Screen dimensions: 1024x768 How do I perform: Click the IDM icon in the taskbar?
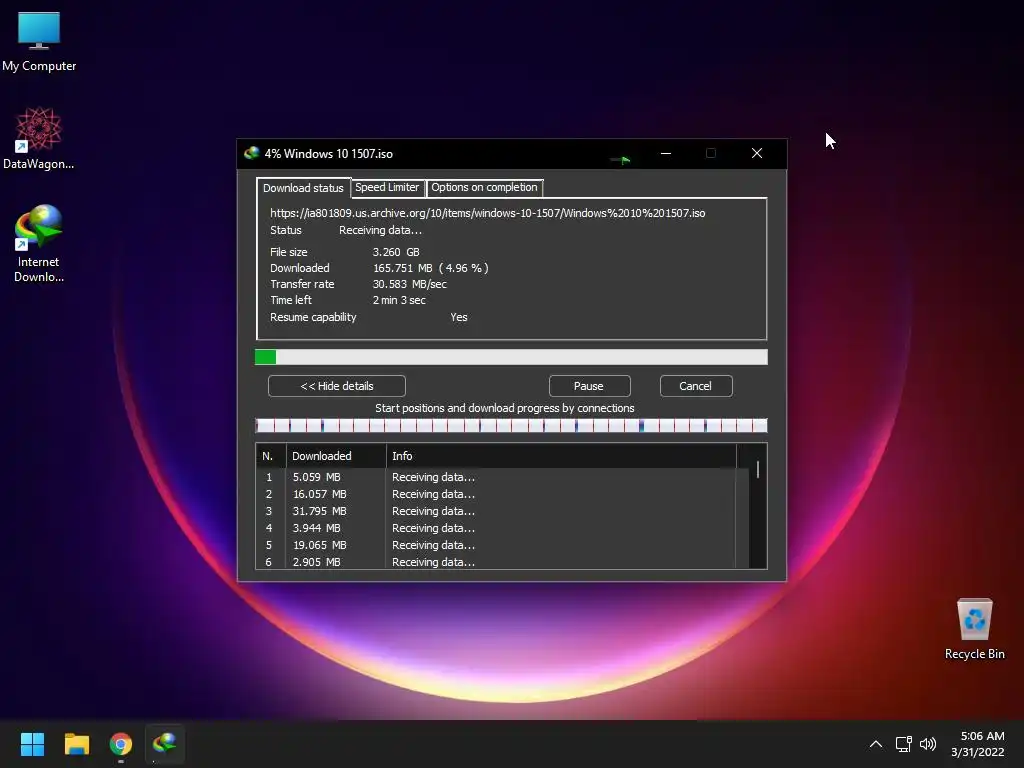point(165,744)
